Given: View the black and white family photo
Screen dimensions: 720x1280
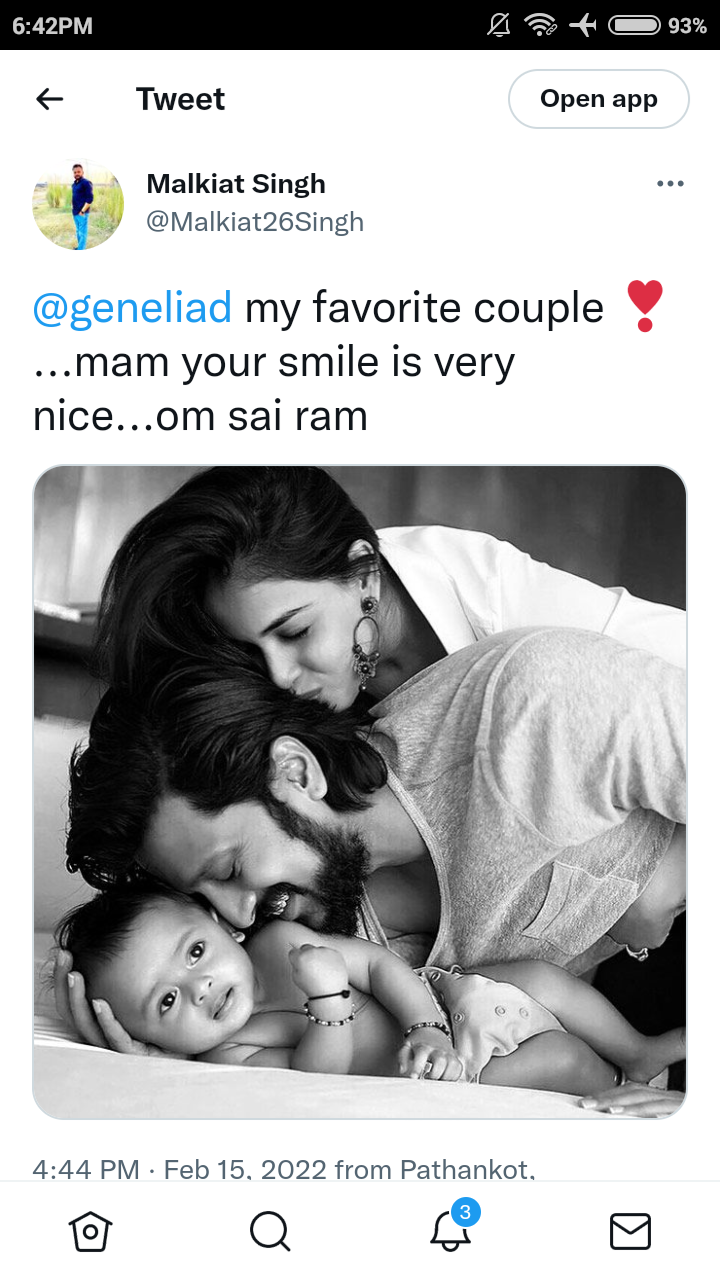Looking at the screenshot, I should [x=360, y=792].
